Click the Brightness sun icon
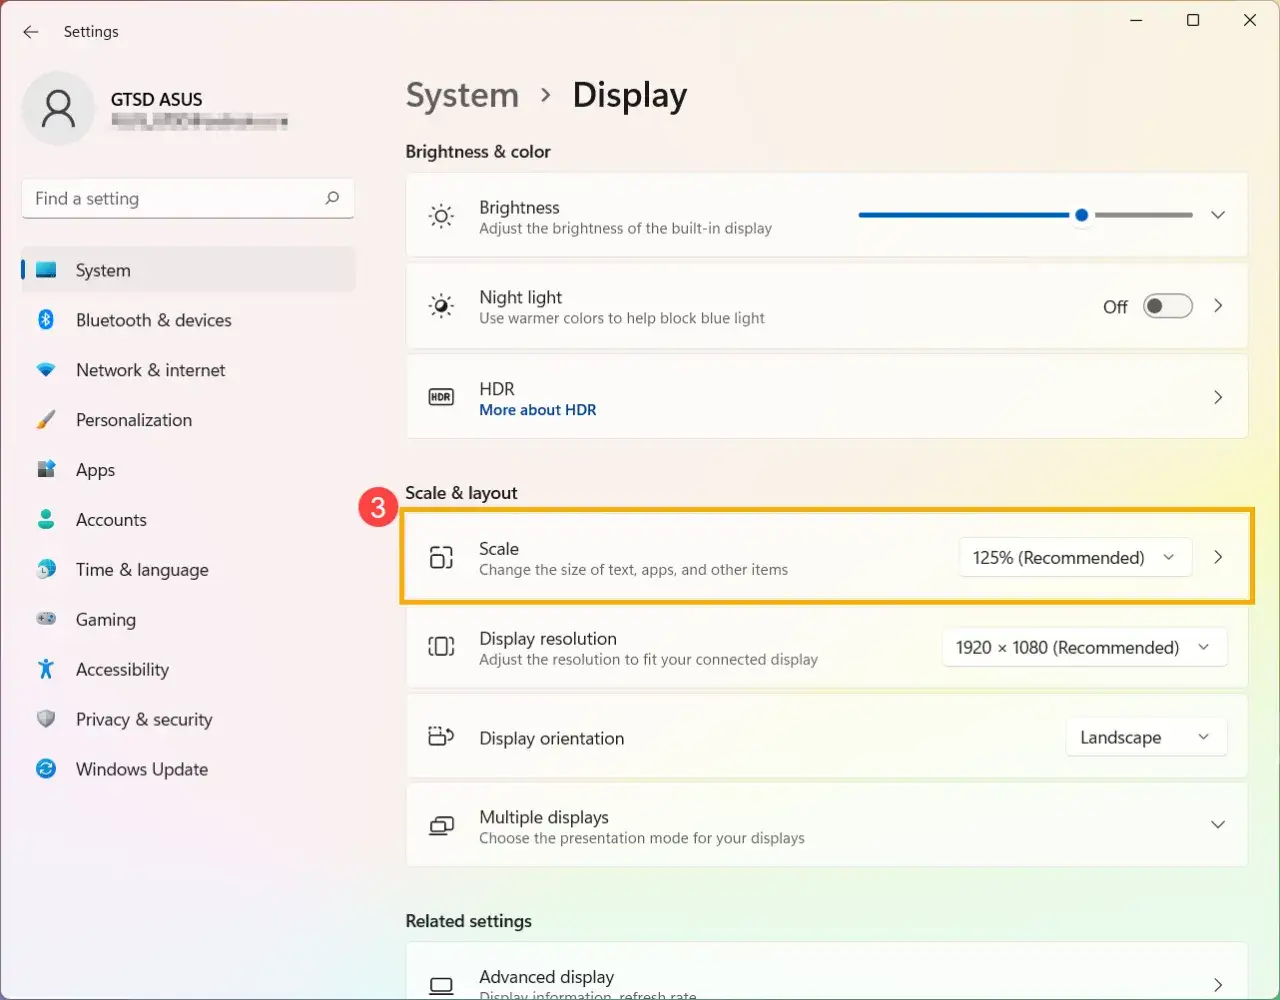1280x1000 pixels. [441, 216]
